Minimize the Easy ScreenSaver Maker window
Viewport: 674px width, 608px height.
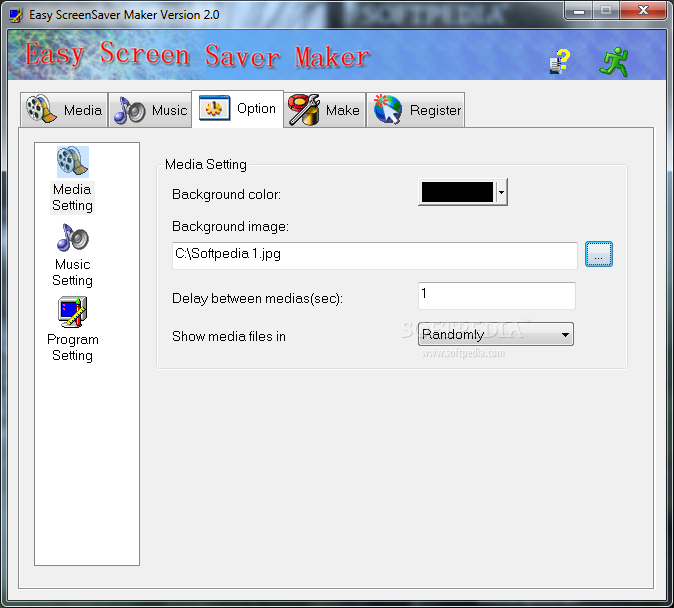tap(579, 11)
